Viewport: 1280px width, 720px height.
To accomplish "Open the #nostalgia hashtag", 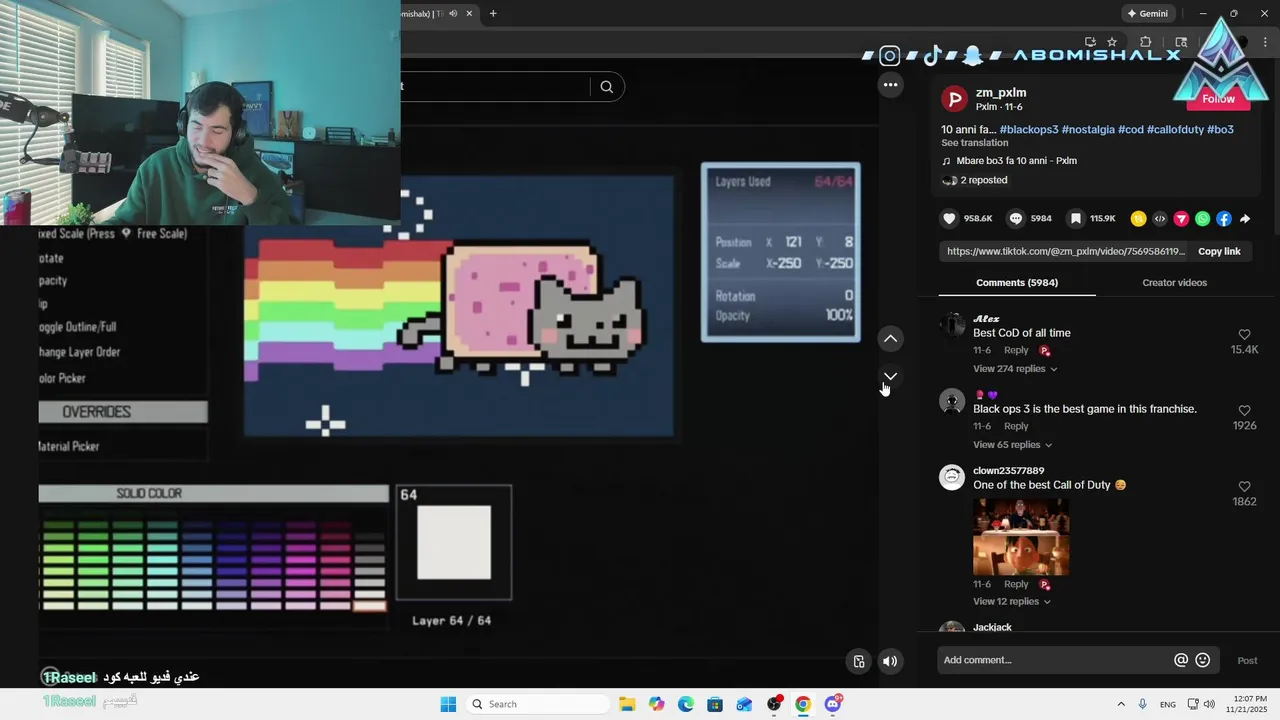I will [1088, 130].
